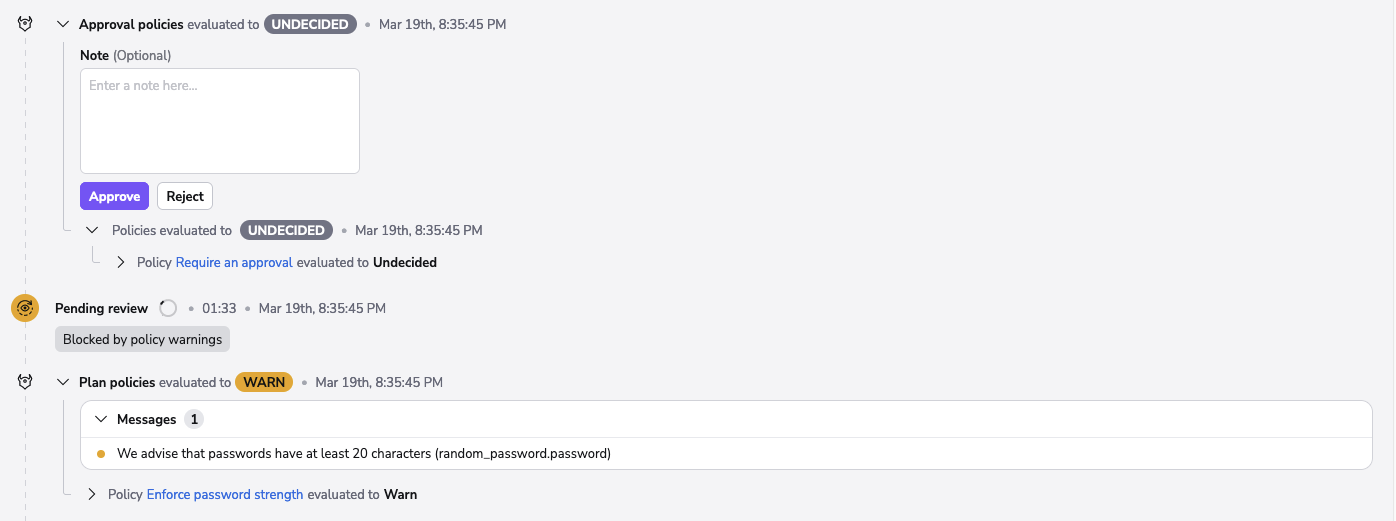Click the Plan policies shield icon
1396x521 pixels.
click(x=25, y=381)
